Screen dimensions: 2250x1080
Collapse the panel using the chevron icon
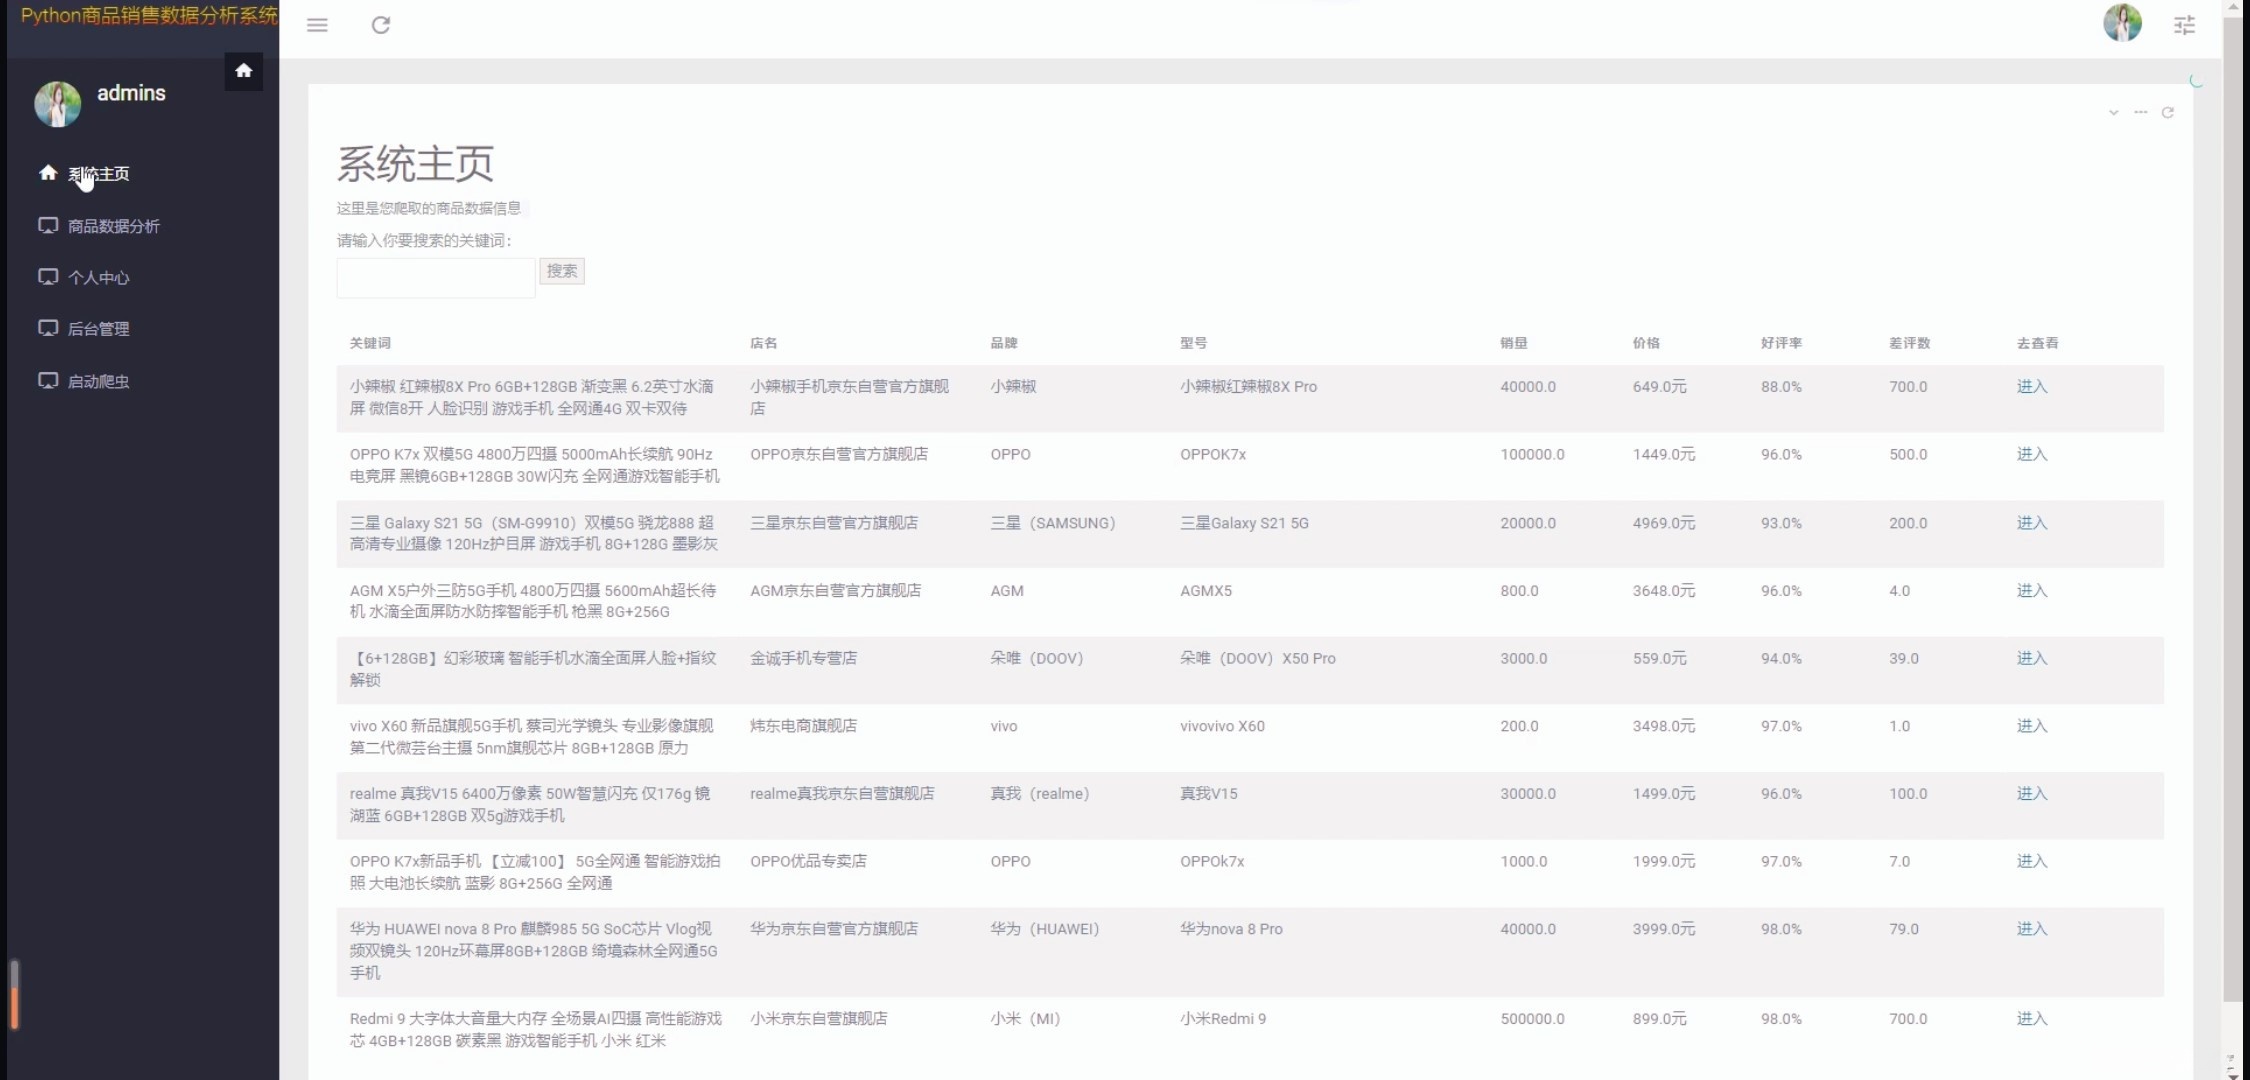pyautogui.click(x=2113, y=112)
